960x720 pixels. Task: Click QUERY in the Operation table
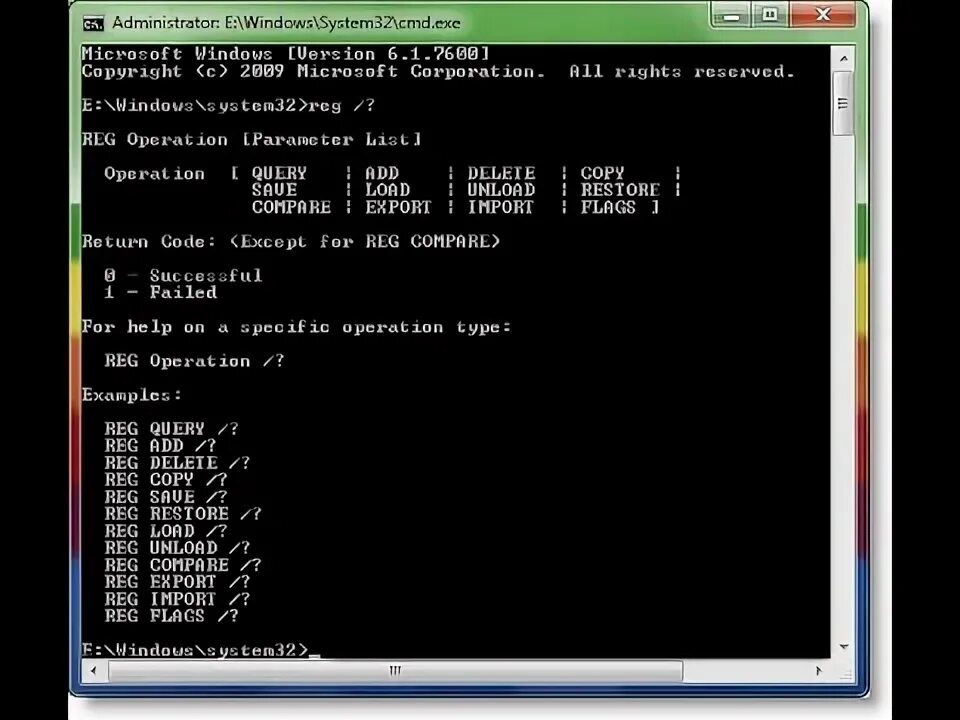(x=279, y=173)
